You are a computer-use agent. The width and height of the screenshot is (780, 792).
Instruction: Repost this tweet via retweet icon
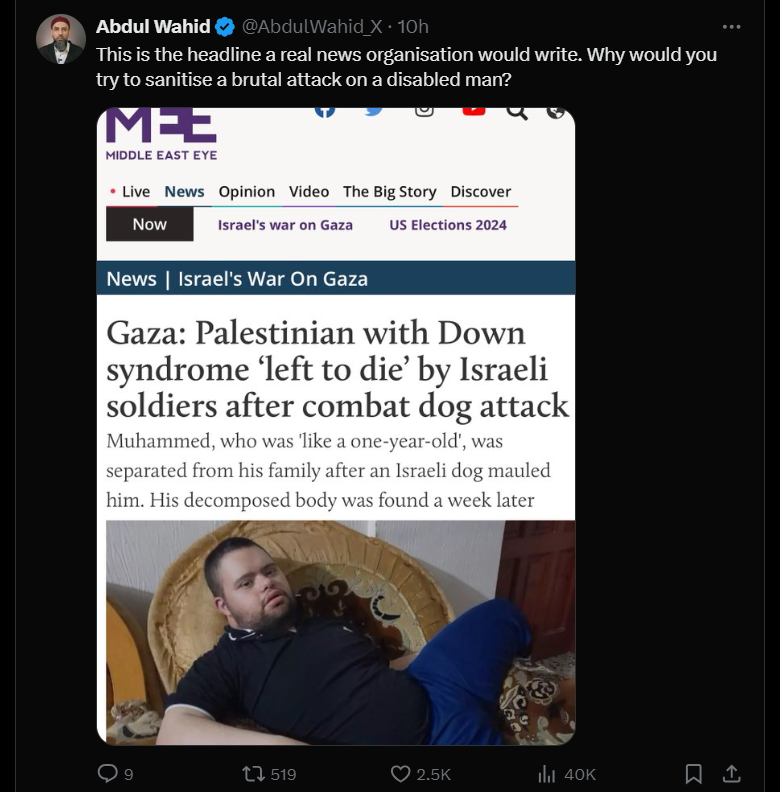pyautogui.click(x=255, y=773)
